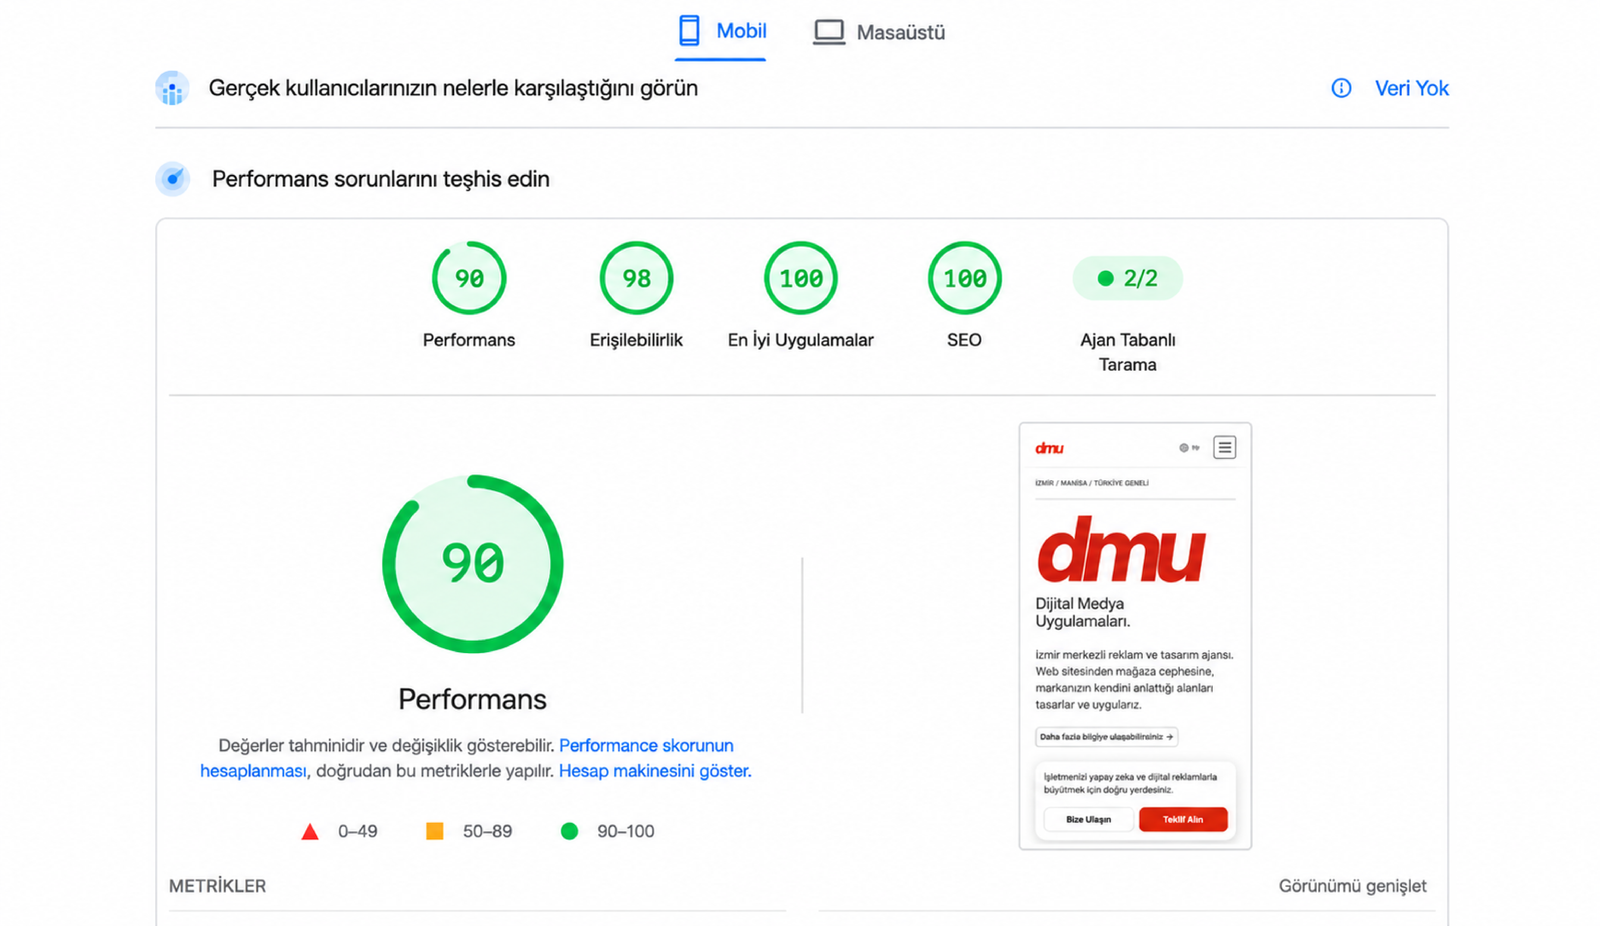Click the large red dmu logo in the preview
This screenshot has width=1600, height=926.
1121,549
